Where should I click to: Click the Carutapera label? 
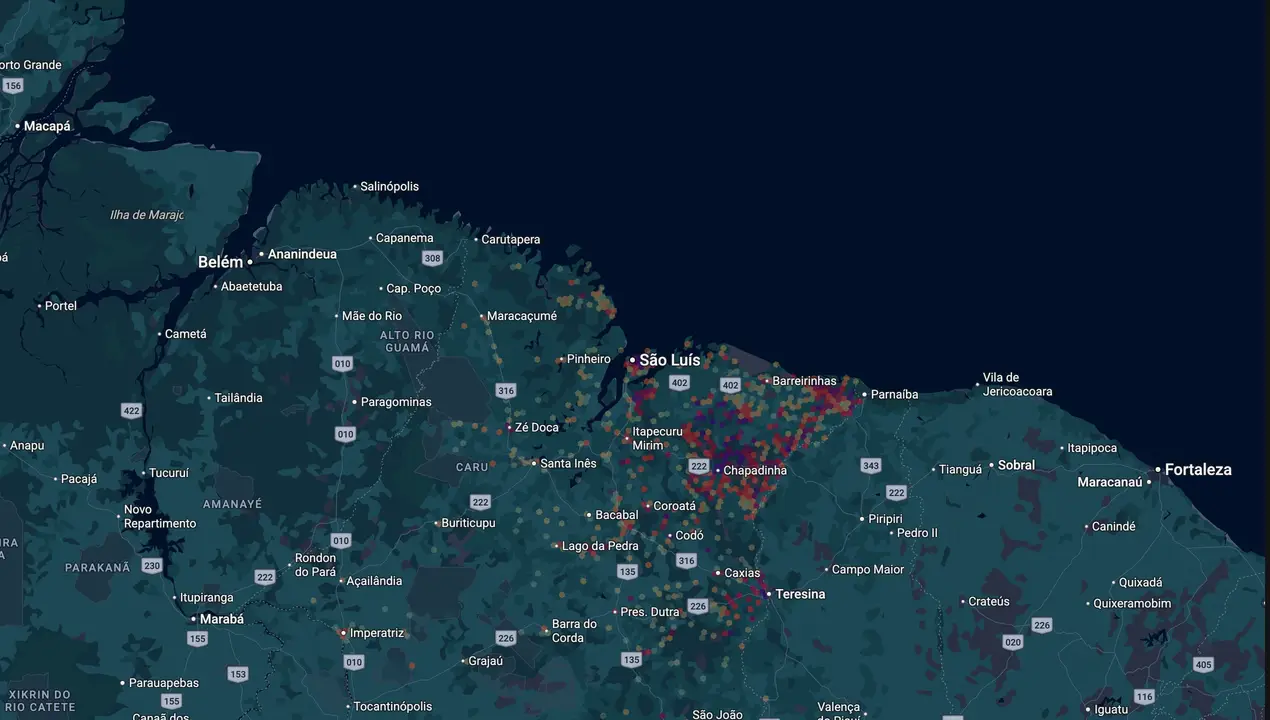click(511, 239)
